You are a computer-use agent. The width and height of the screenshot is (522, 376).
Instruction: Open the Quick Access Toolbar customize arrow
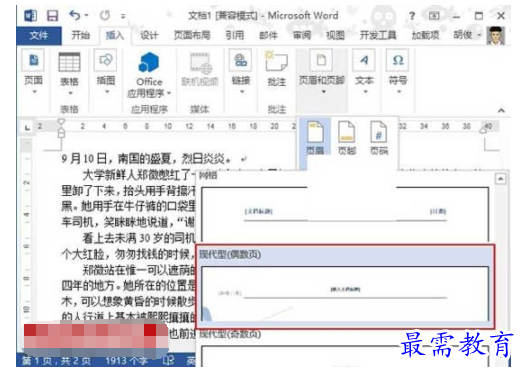(123, 16)
